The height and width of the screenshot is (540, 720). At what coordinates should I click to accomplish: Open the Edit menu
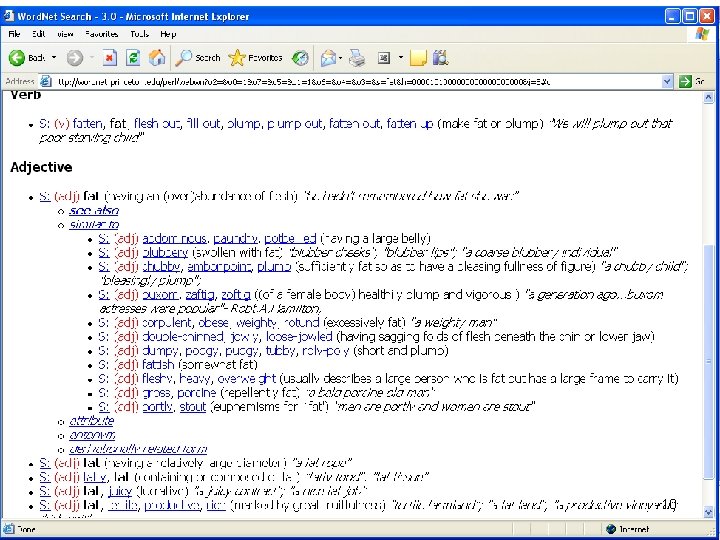click(x=39, y=34)
